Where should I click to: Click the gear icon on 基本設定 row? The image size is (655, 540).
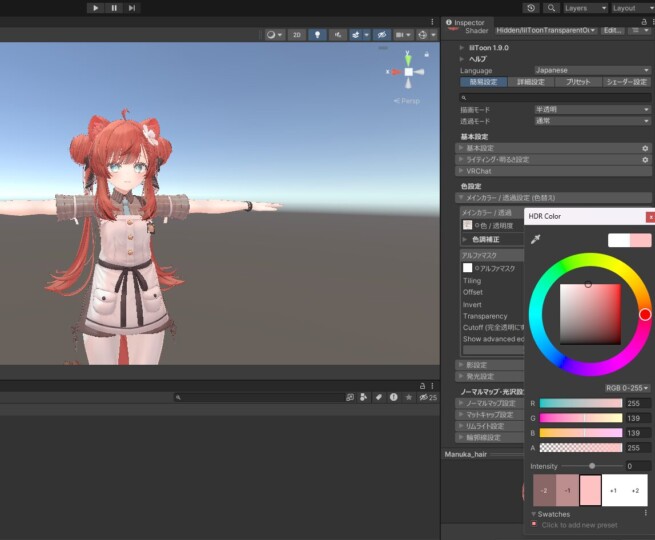(645, 148)
